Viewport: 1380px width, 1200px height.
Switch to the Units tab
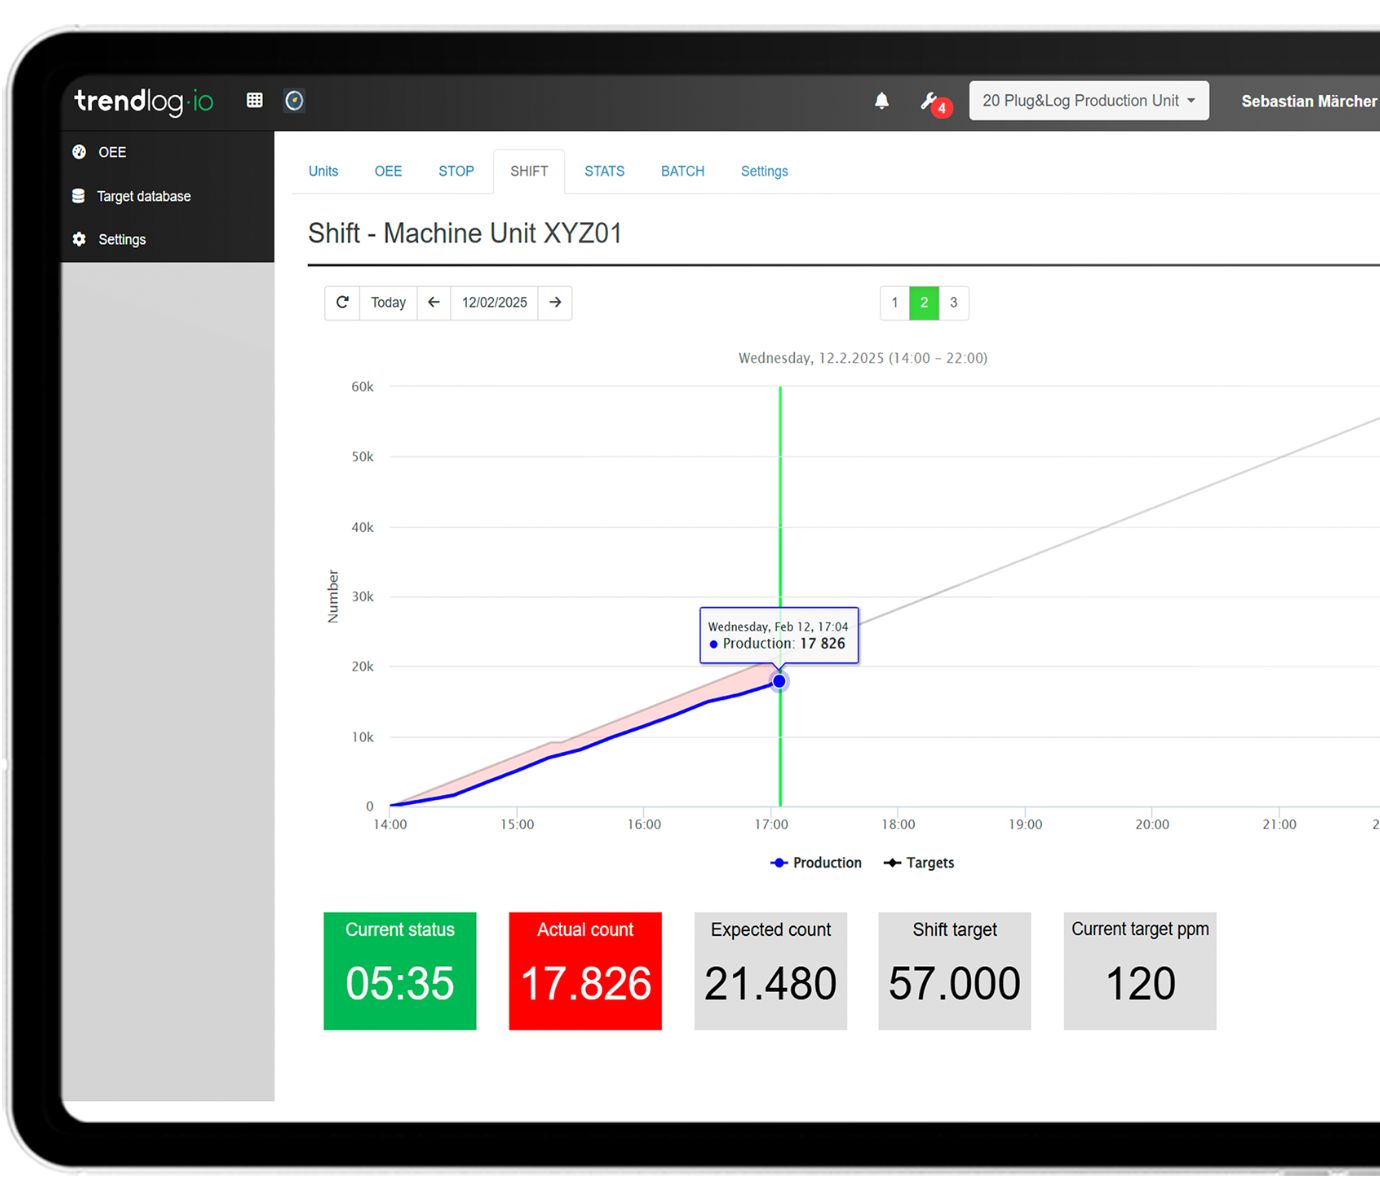323,171
